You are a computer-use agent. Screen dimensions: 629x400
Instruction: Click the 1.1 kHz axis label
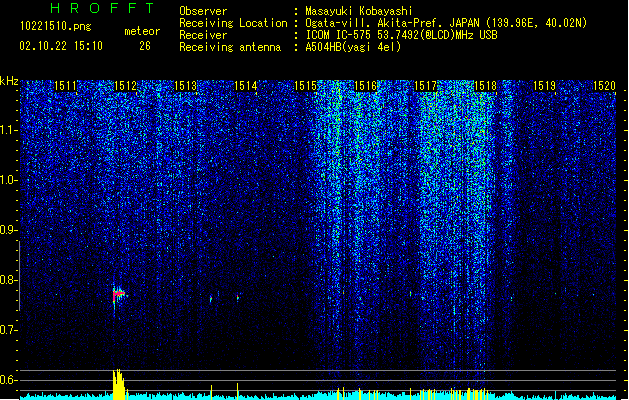click(x=8, y=130)
